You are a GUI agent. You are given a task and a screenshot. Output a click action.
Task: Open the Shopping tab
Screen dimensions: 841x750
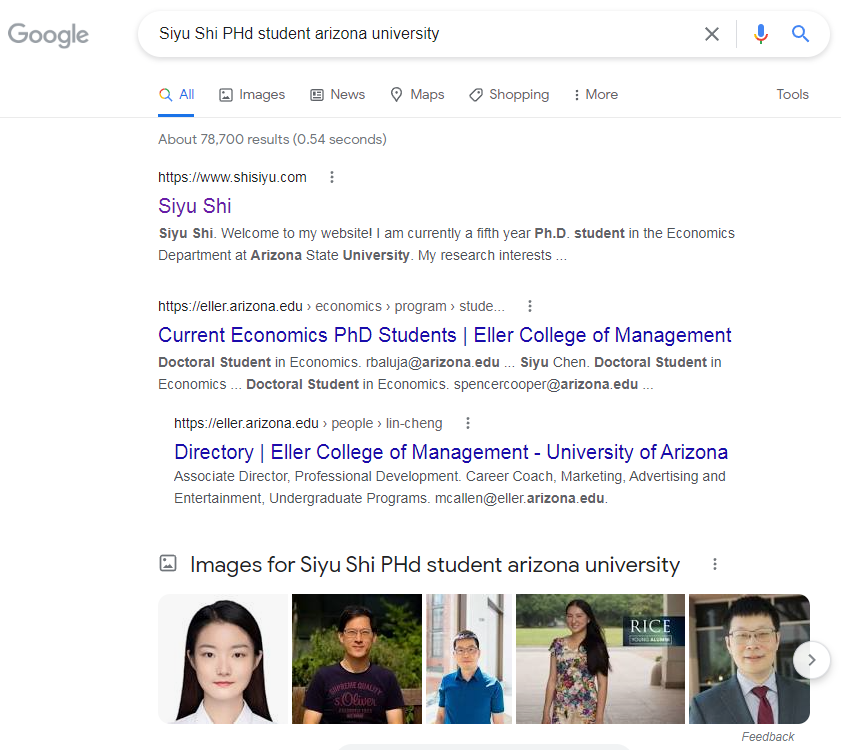coord(509,94)
